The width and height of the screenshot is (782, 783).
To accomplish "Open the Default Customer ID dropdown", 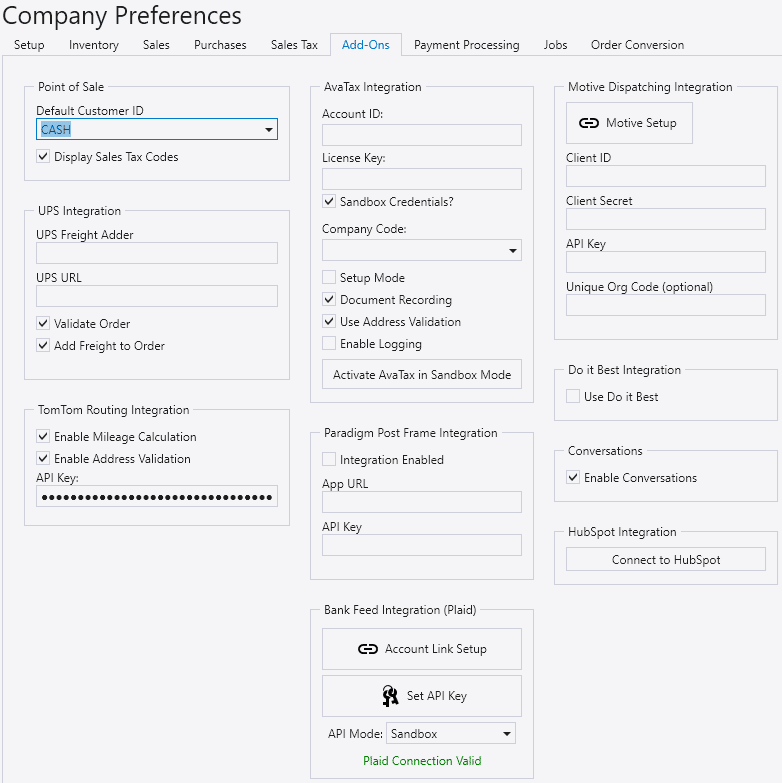I will click(x=268, y=130).
